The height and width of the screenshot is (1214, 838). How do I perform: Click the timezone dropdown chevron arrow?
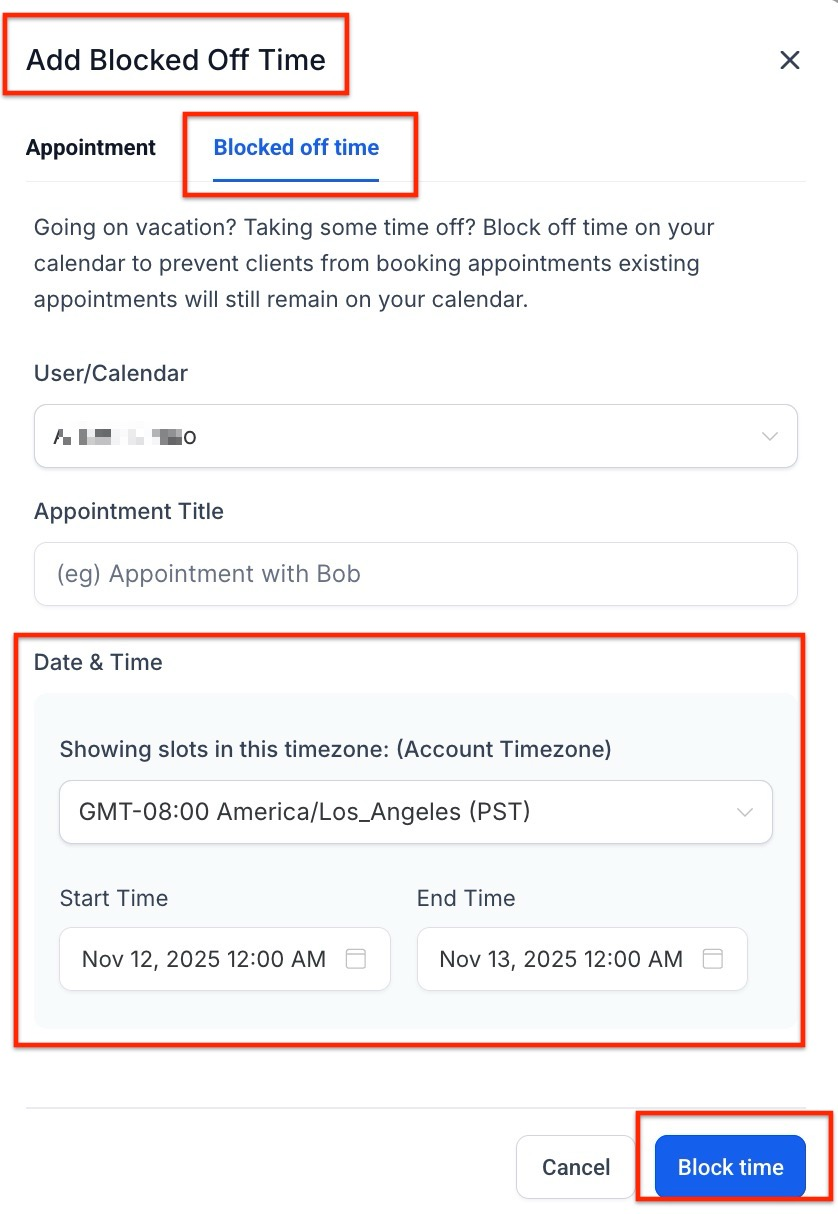(x=744, y=812)
